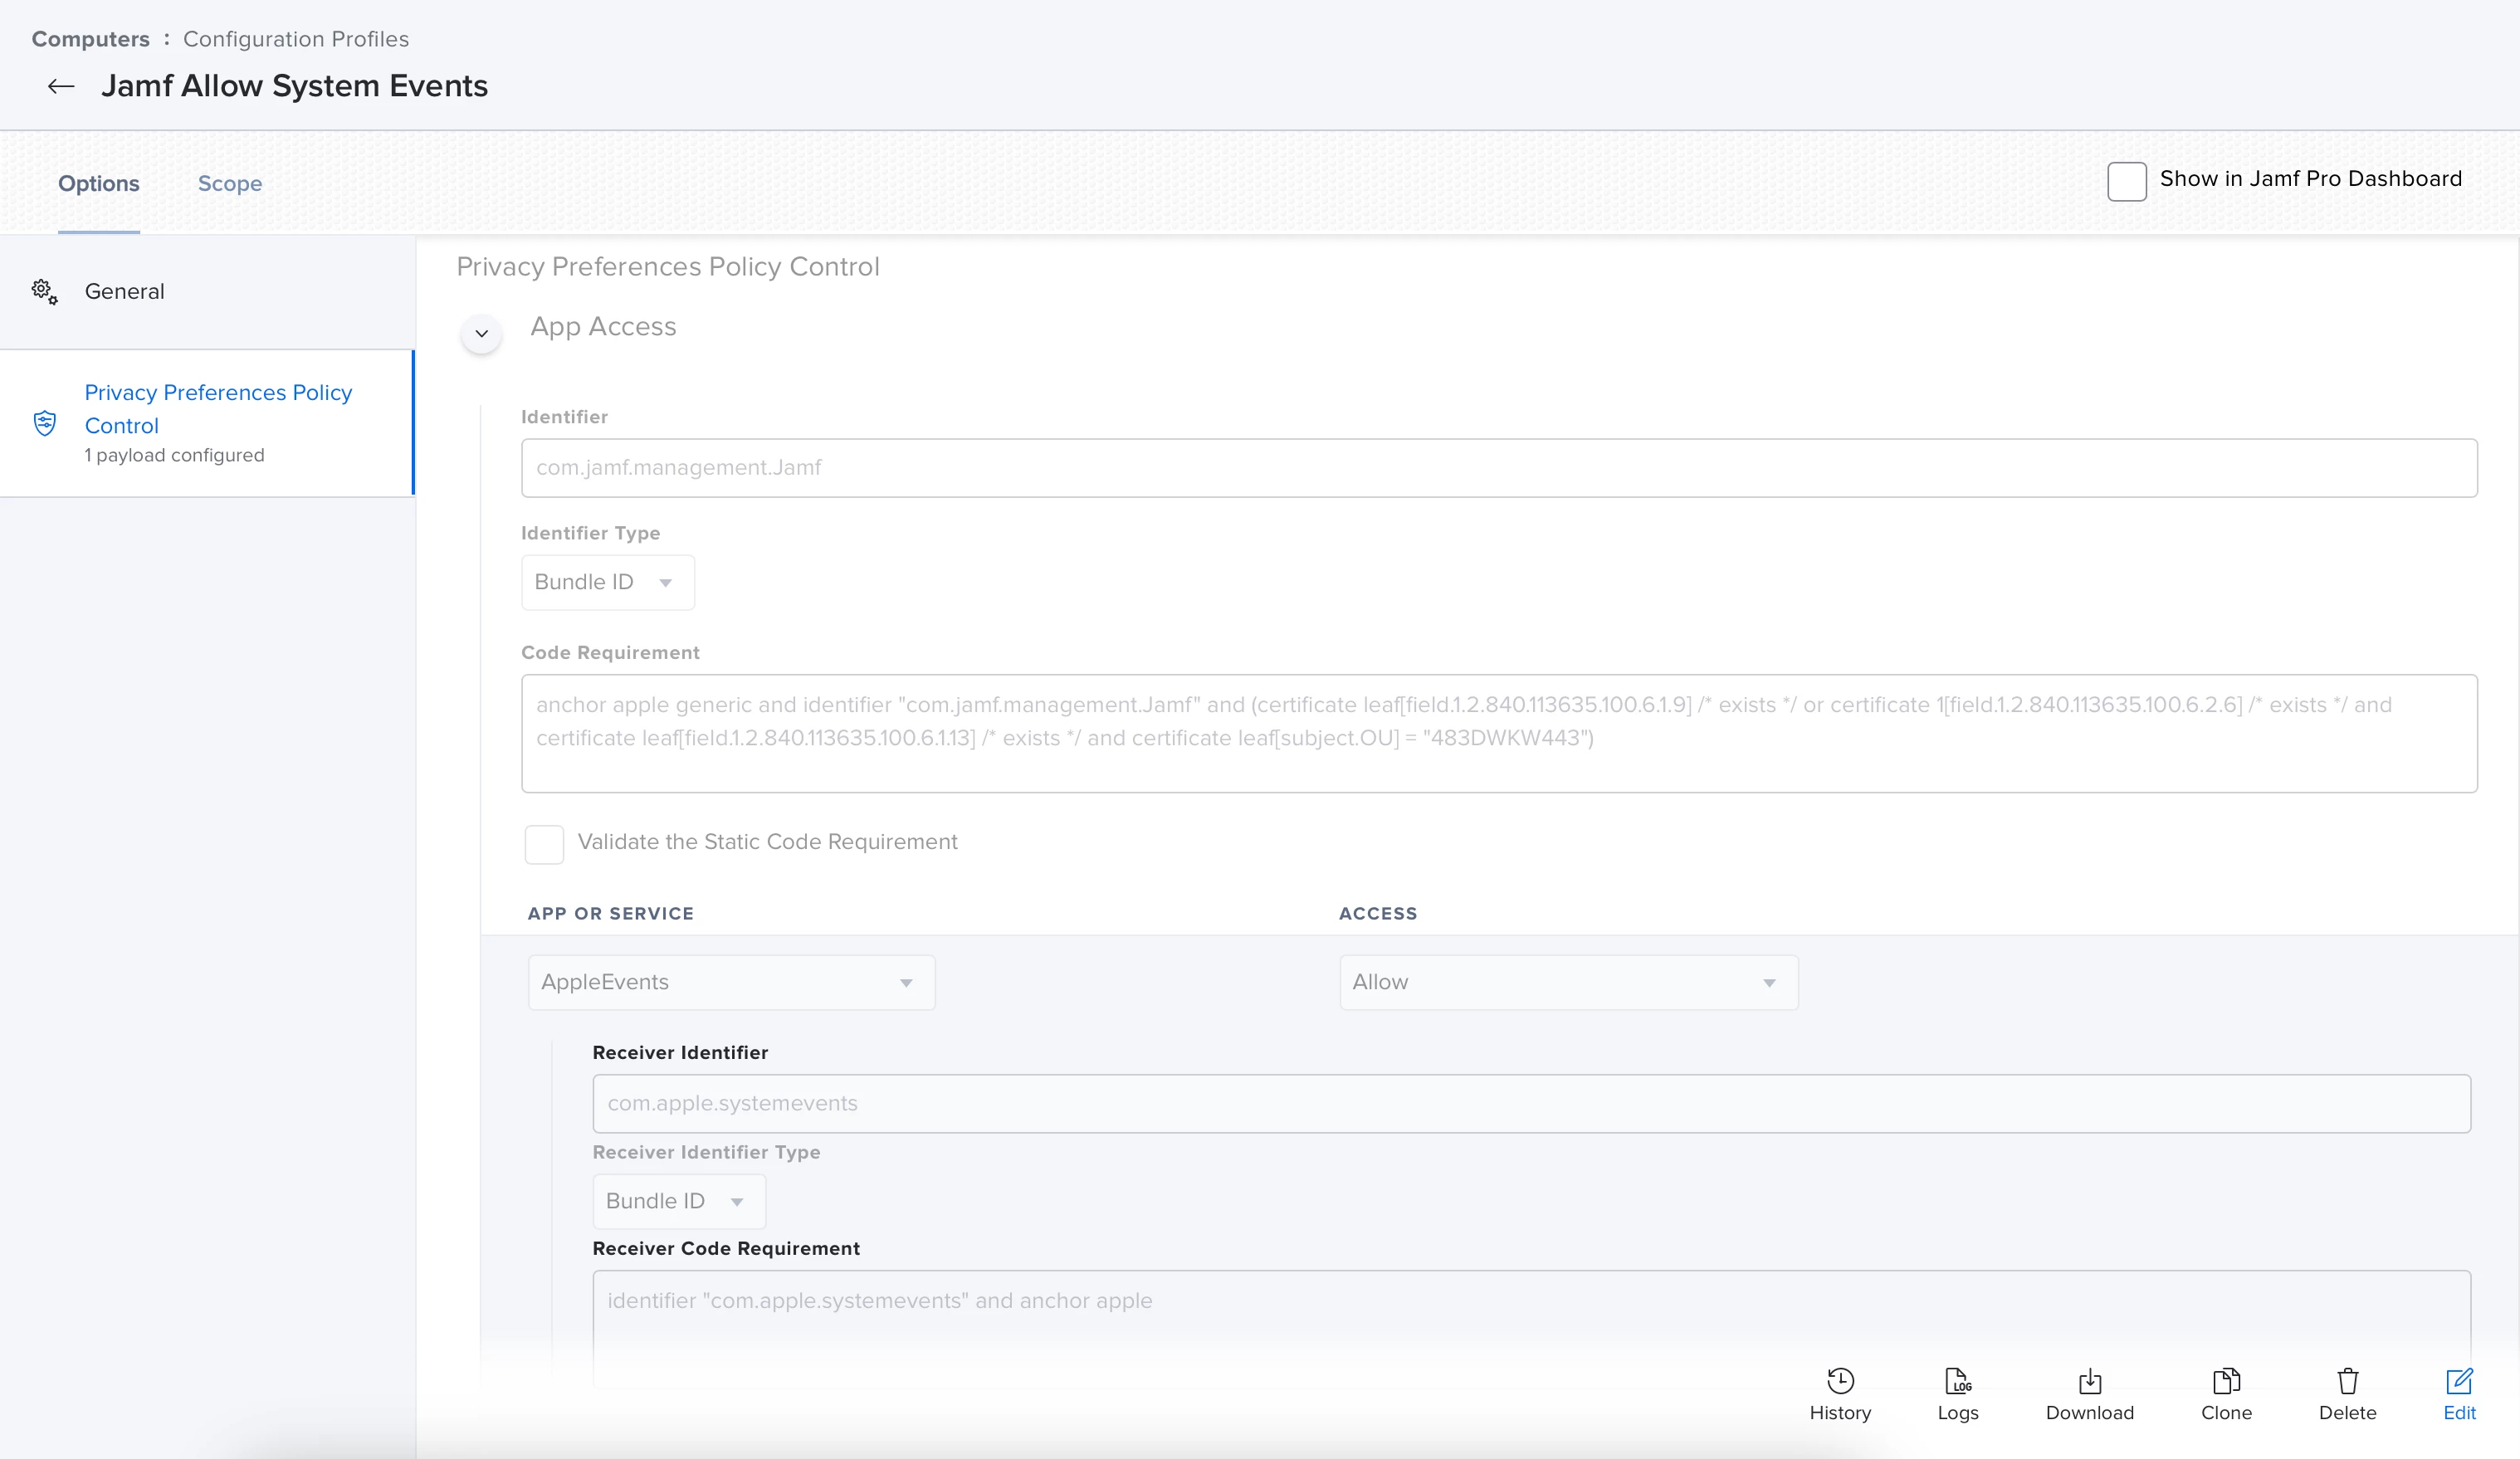The image size is (2520, 1459).
Task: Click the APP OR SERVICE column header
Action: click(x=610, y=913)
